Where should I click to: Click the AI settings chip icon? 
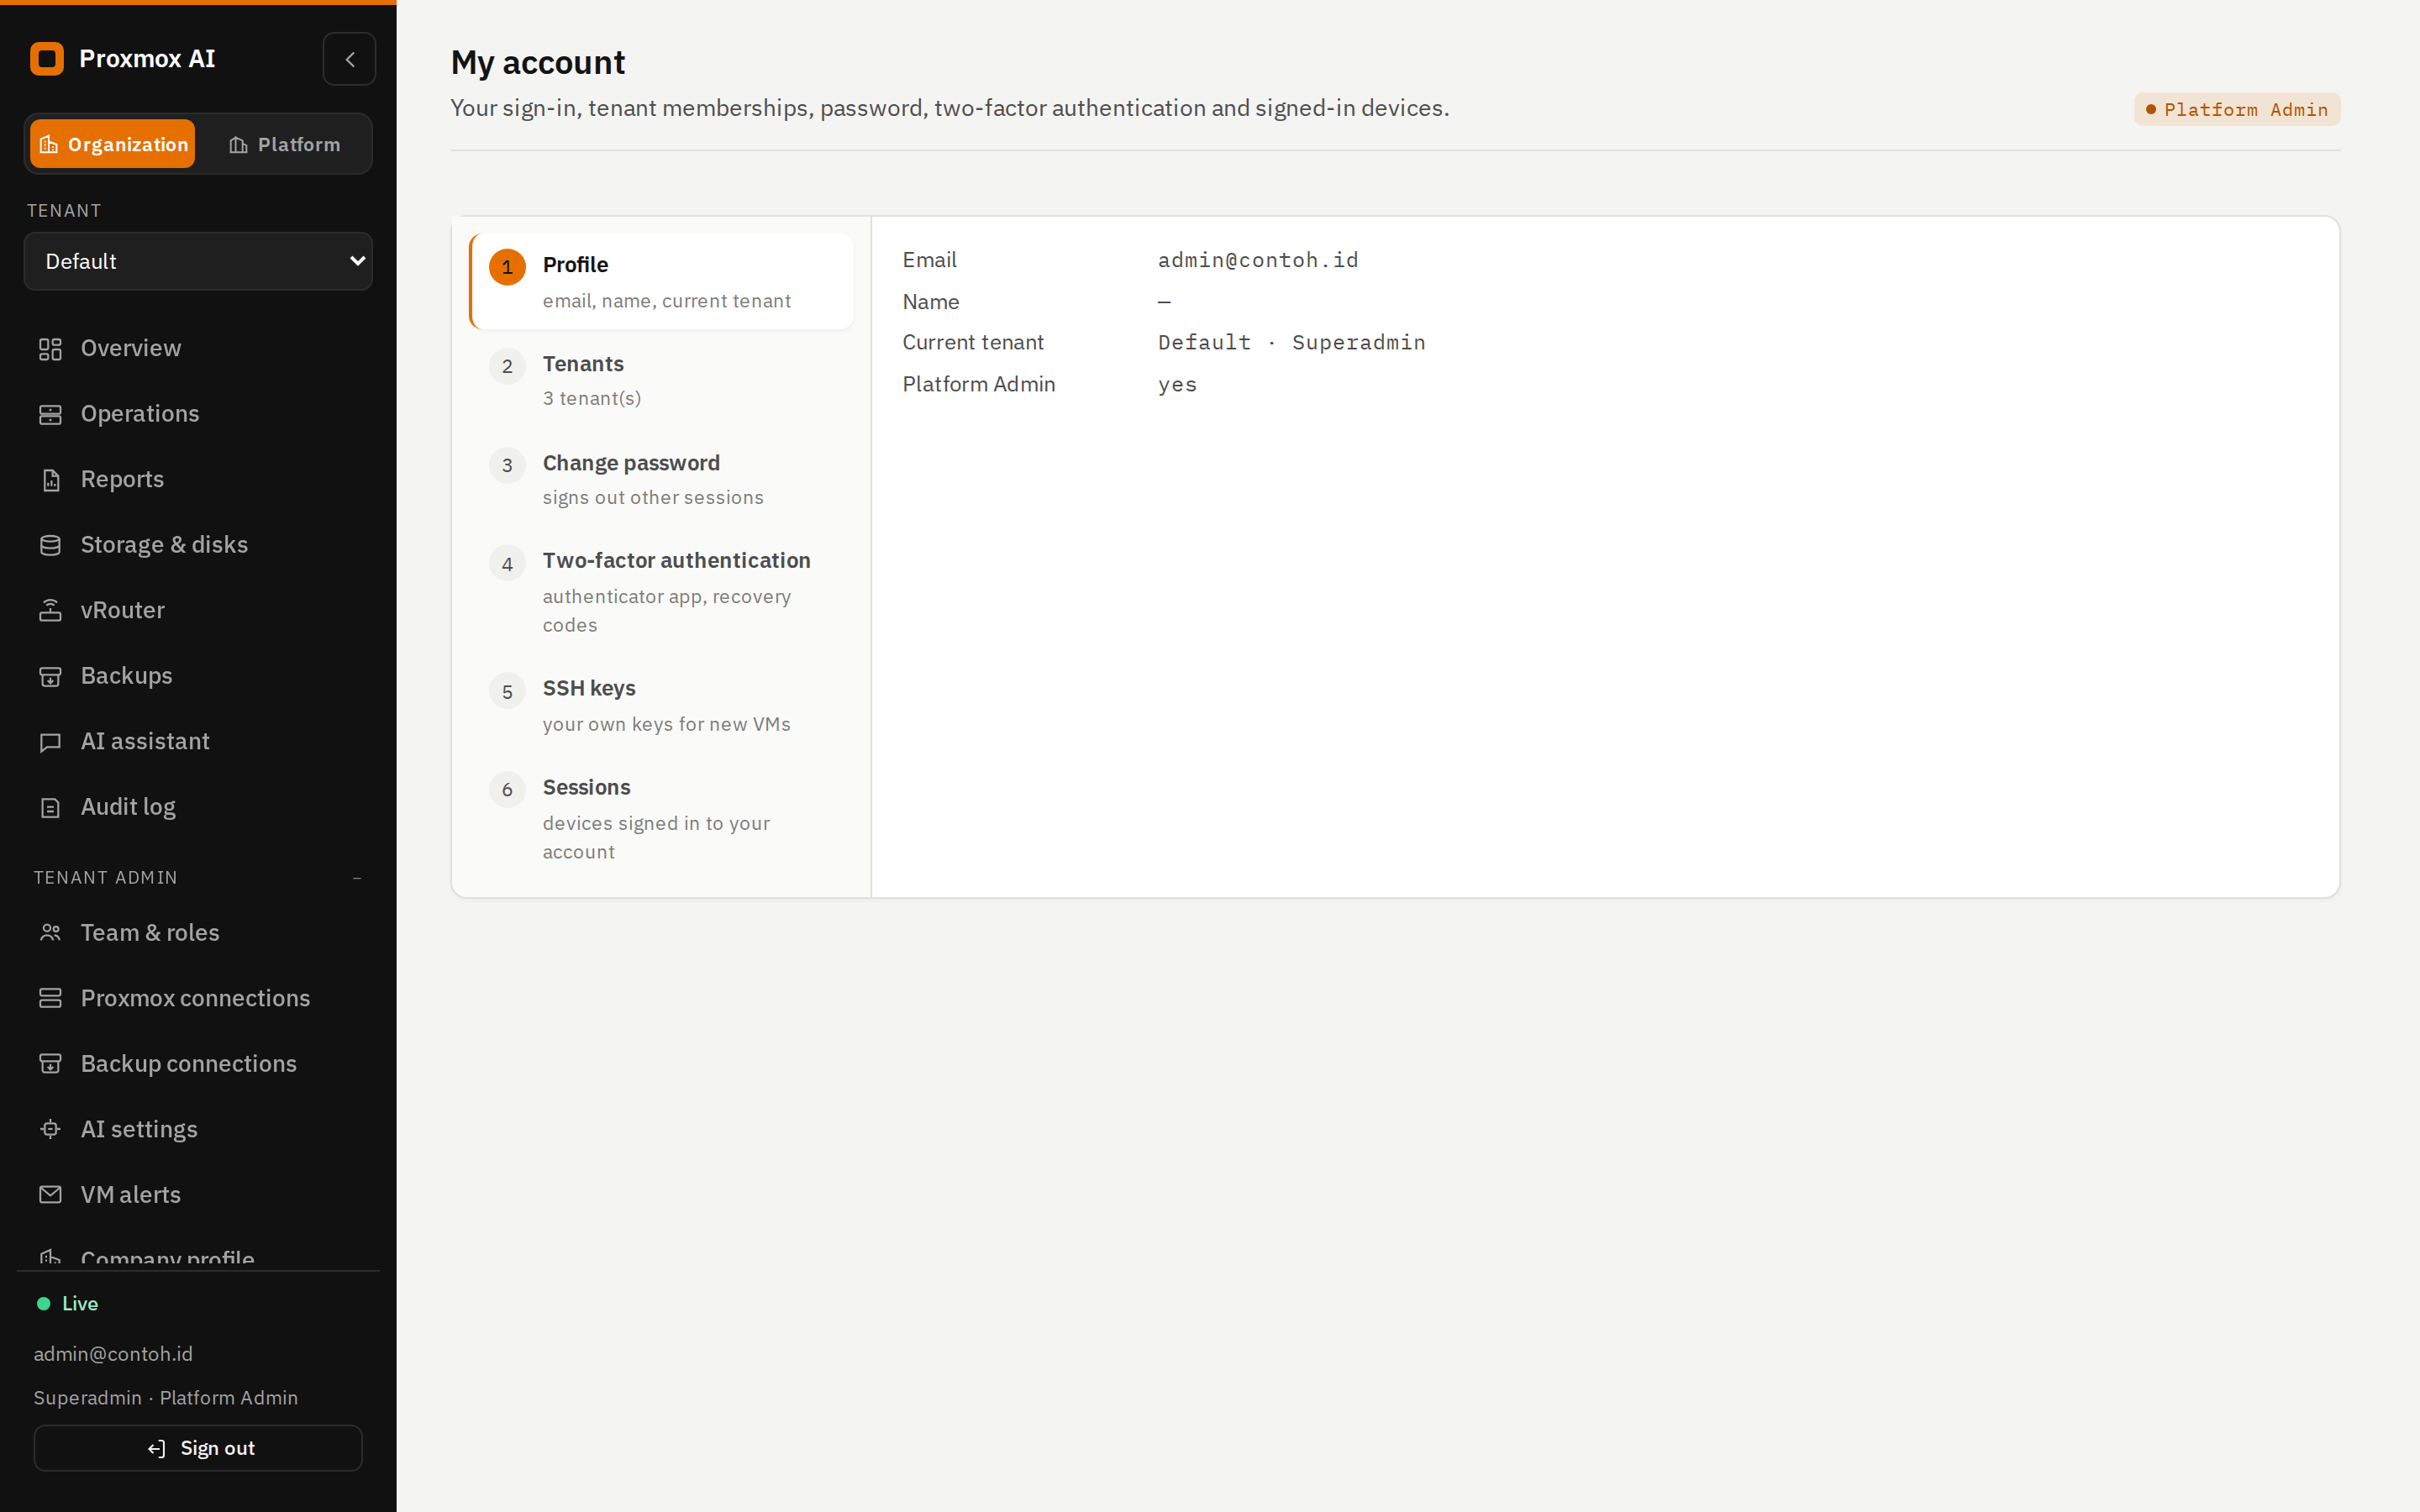(50, 1129)
